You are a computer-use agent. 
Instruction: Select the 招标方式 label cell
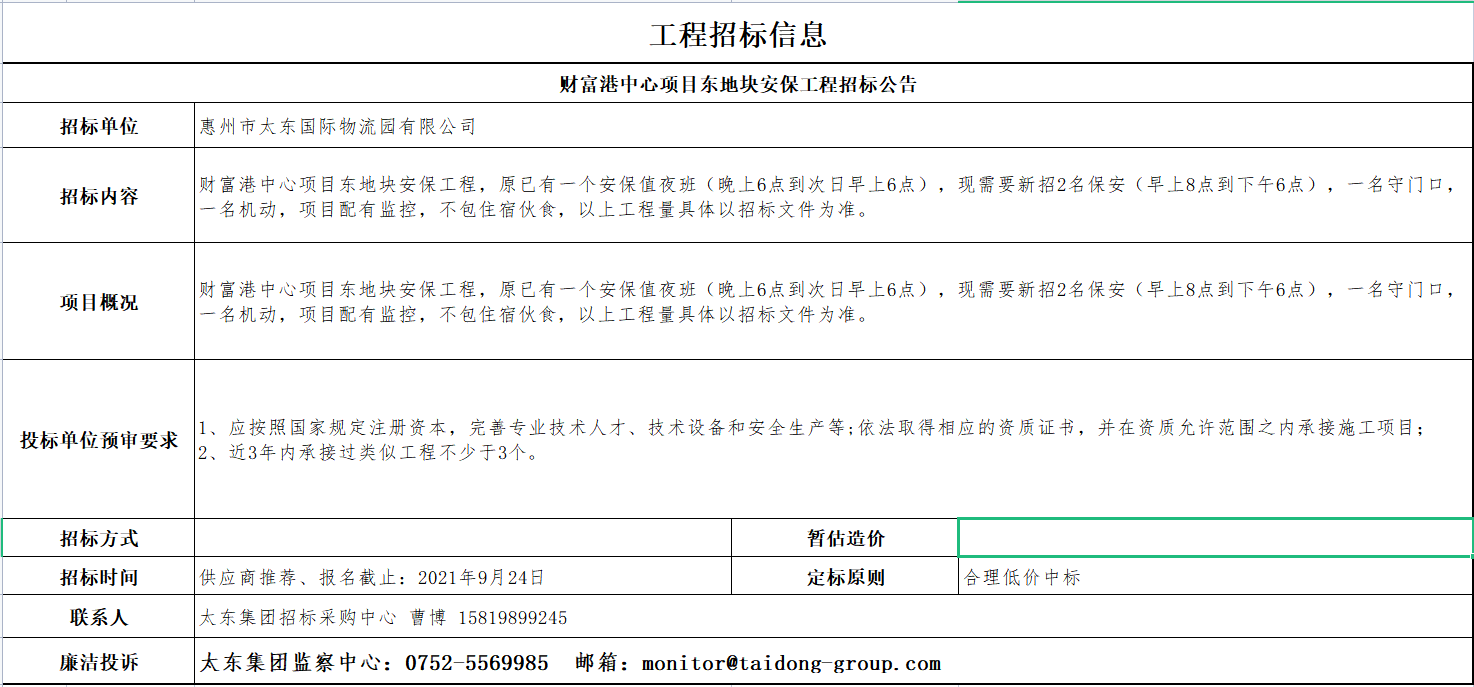point(99,539)
